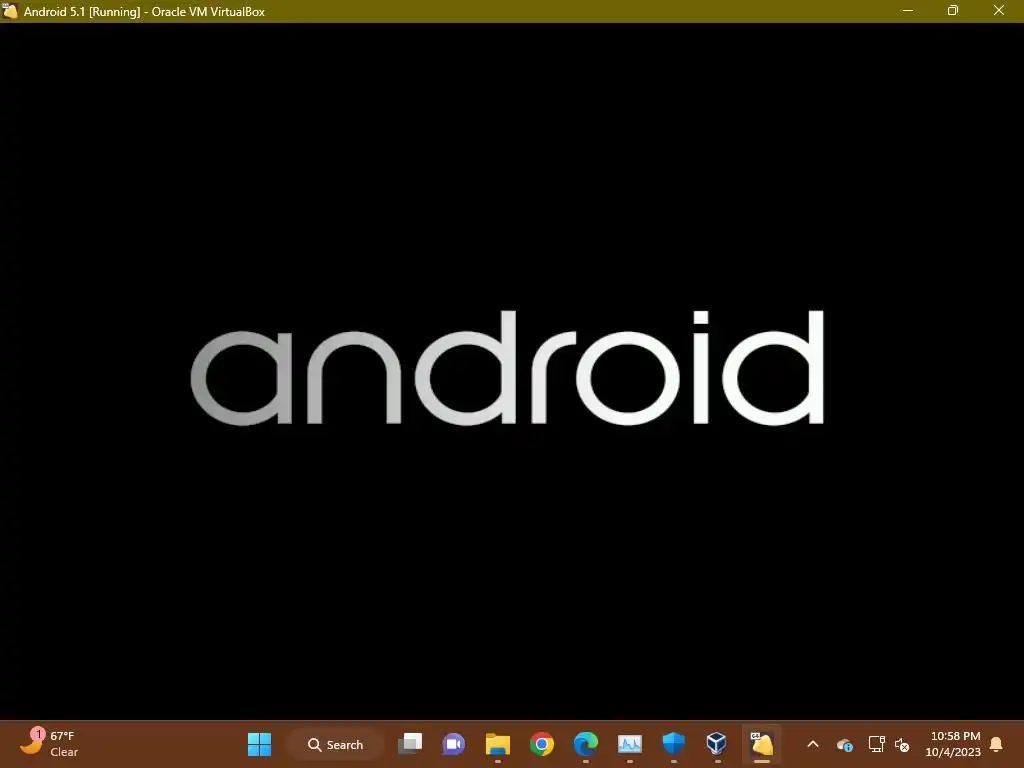Open Microsoft Edge from taskbar
The height and width of the screenshot is (768, 1024).
[x=585, y=744]
